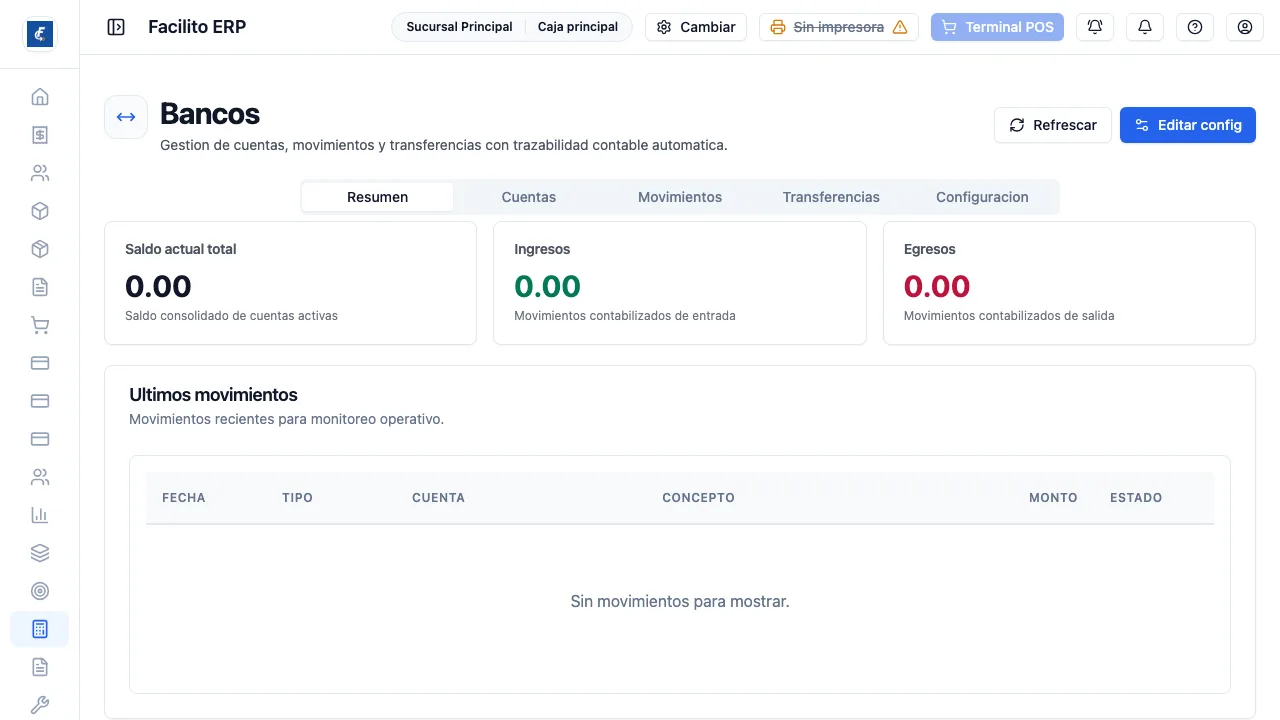
Task: Click the Sin impresora printer button
Action: coord(839,27)
